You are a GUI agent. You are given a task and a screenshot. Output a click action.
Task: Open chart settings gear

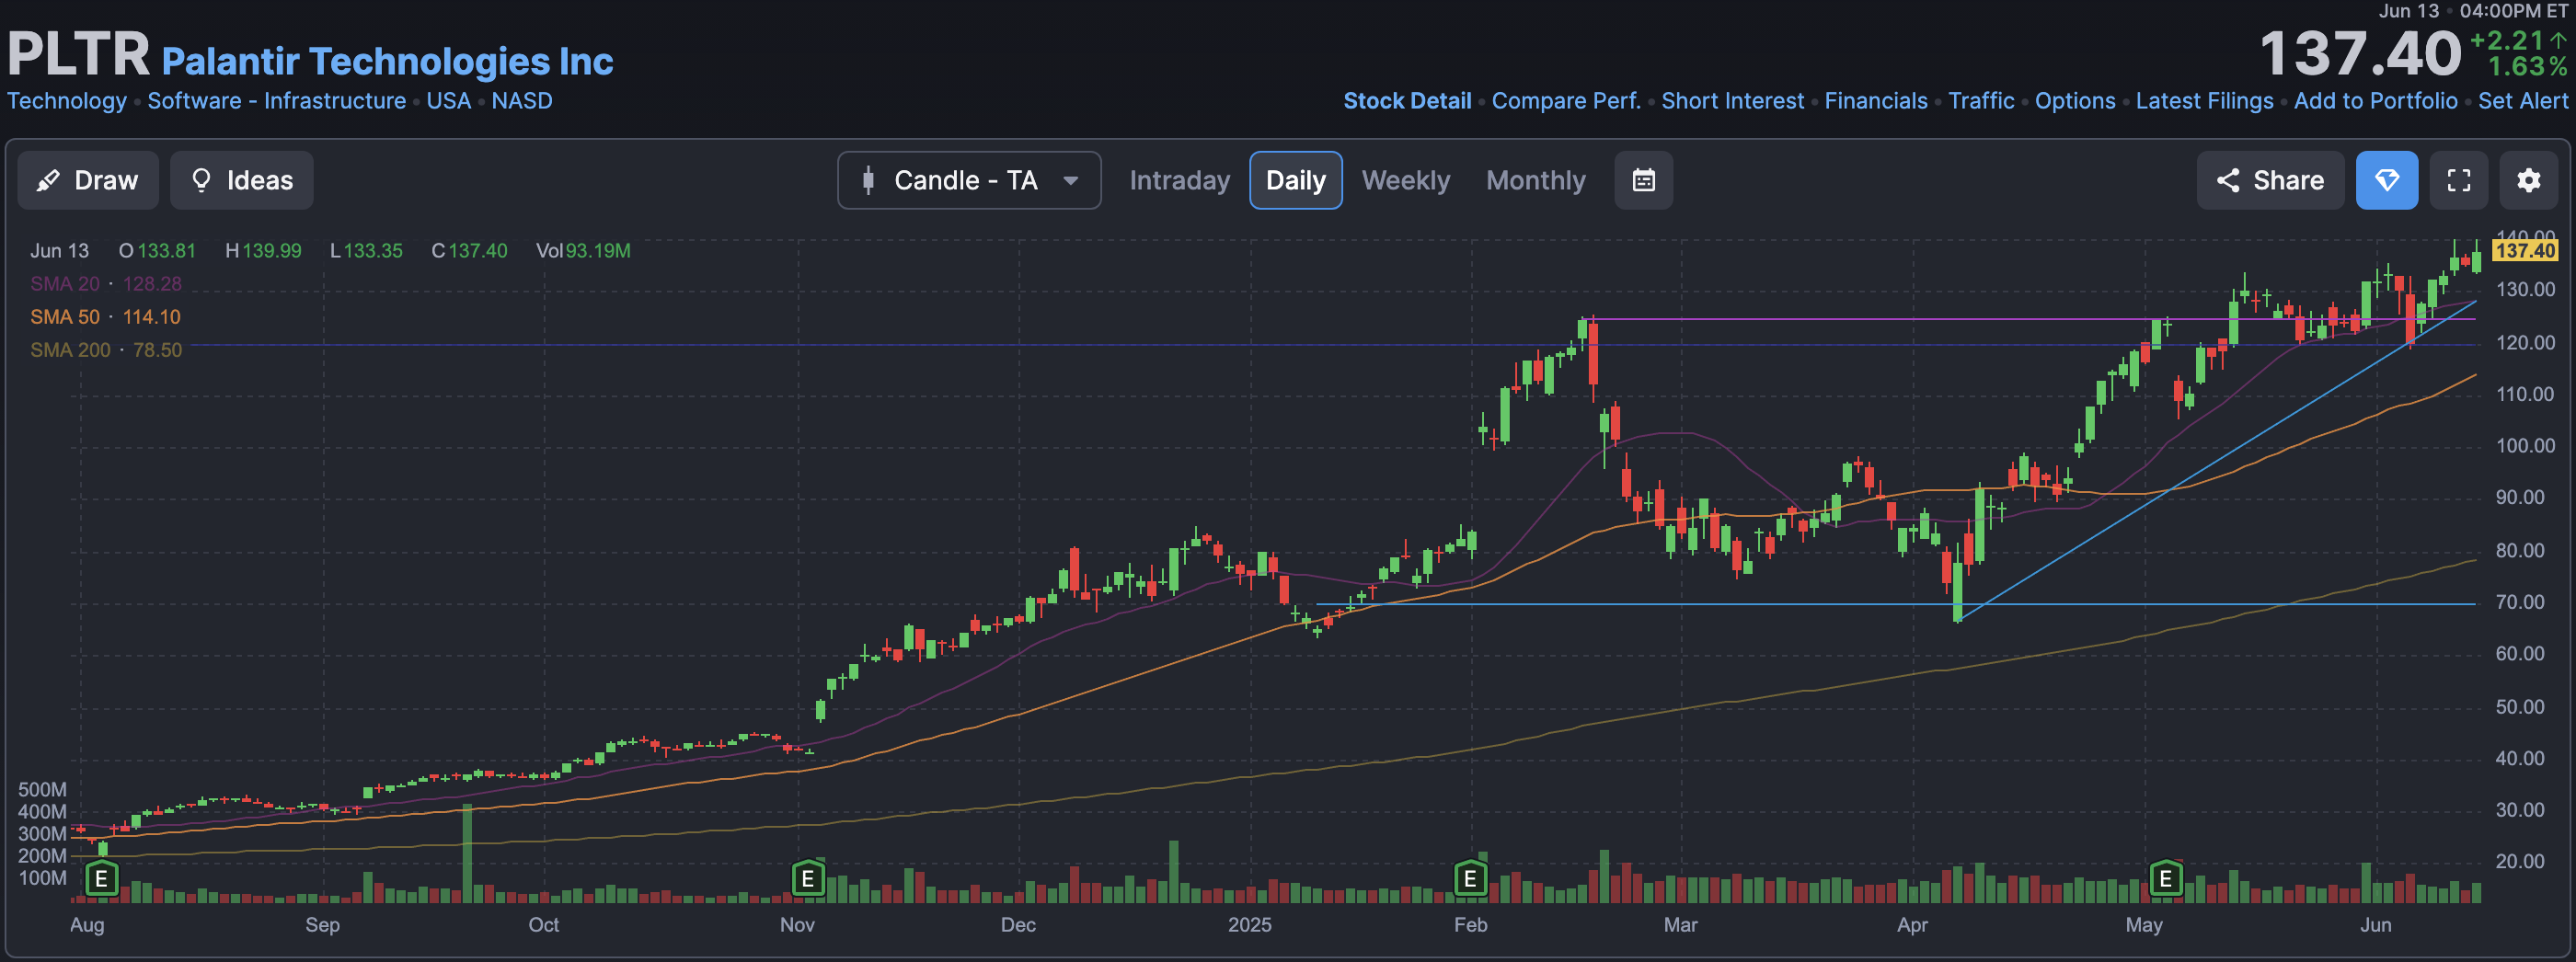2528,180
